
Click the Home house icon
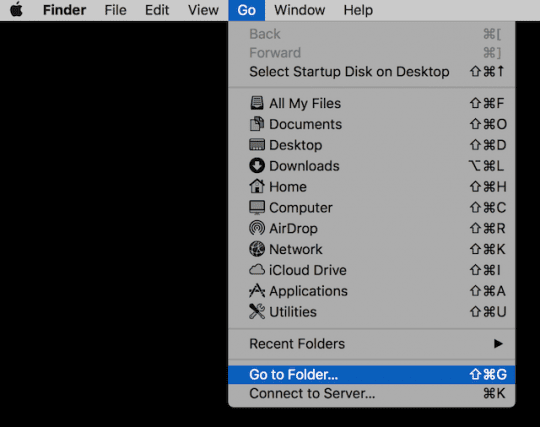coord(257,186)
